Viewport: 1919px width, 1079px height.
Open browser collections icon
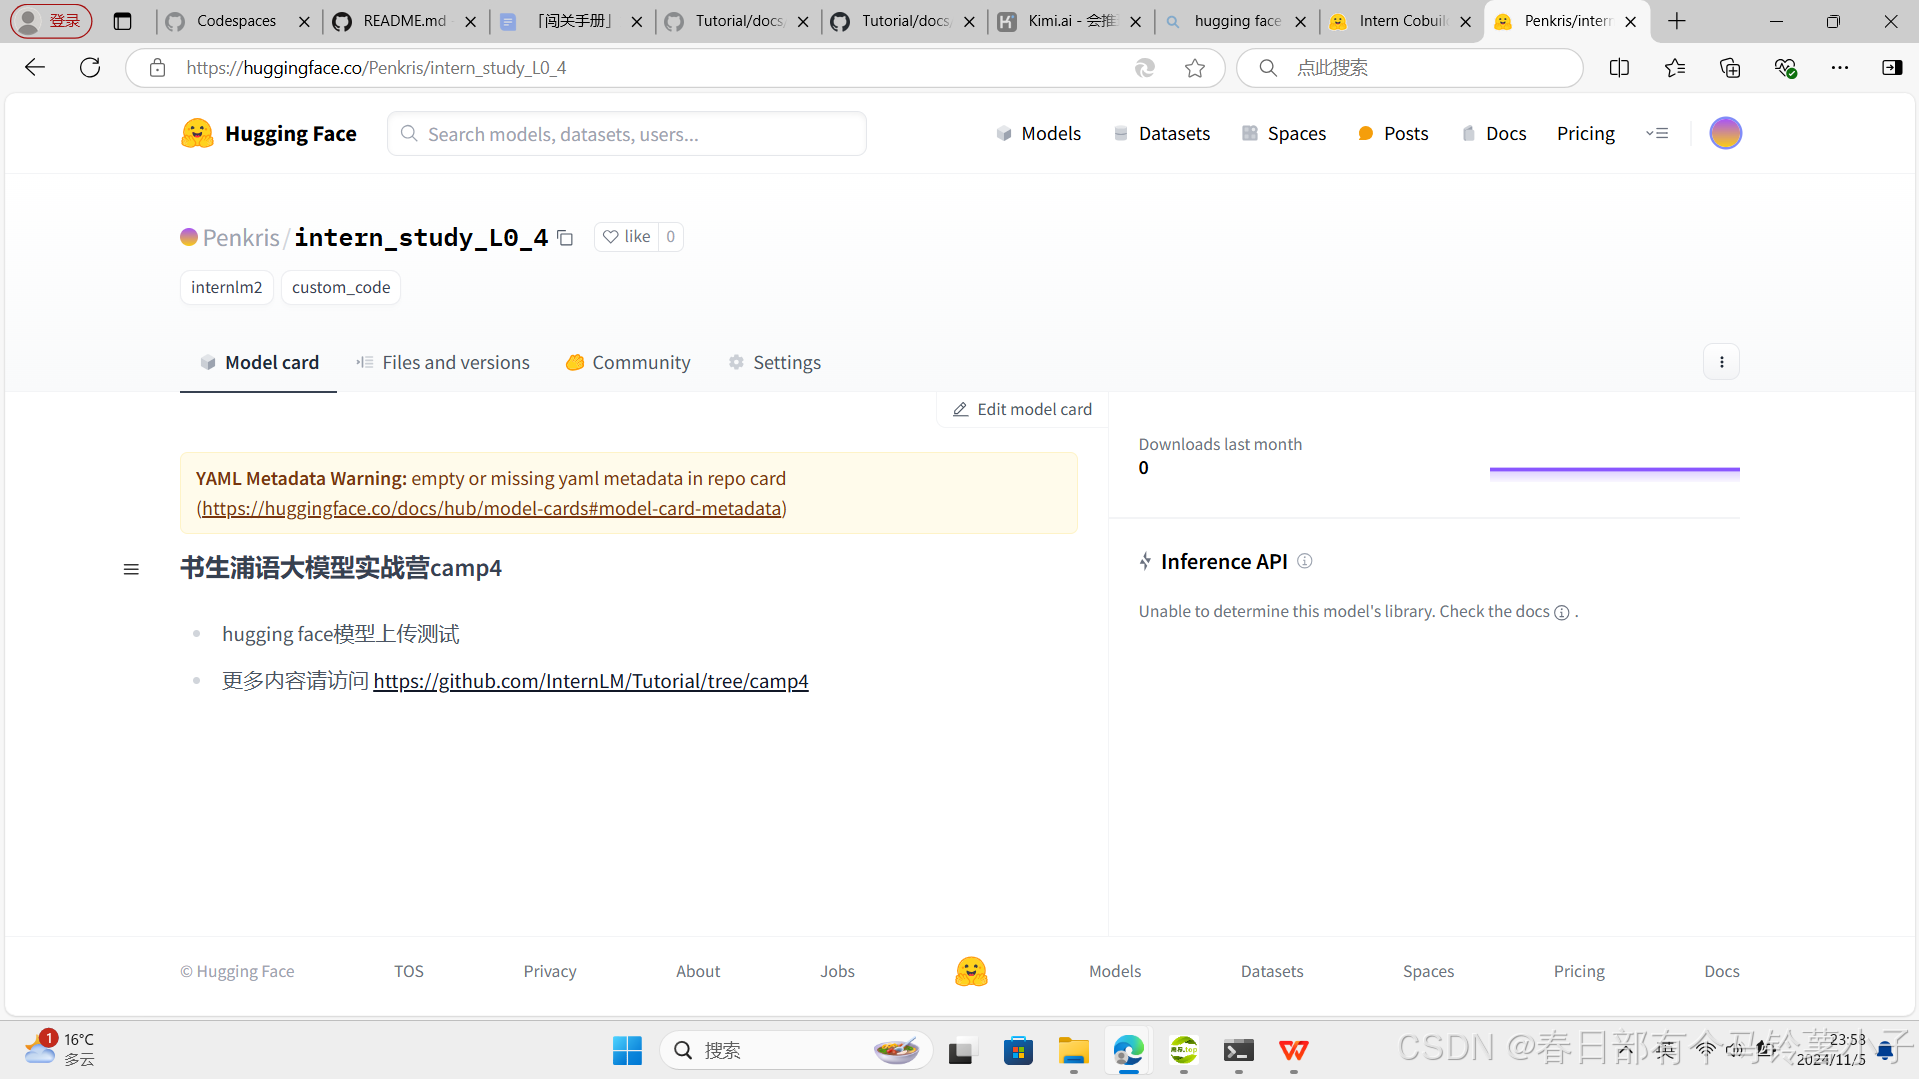1730,67
